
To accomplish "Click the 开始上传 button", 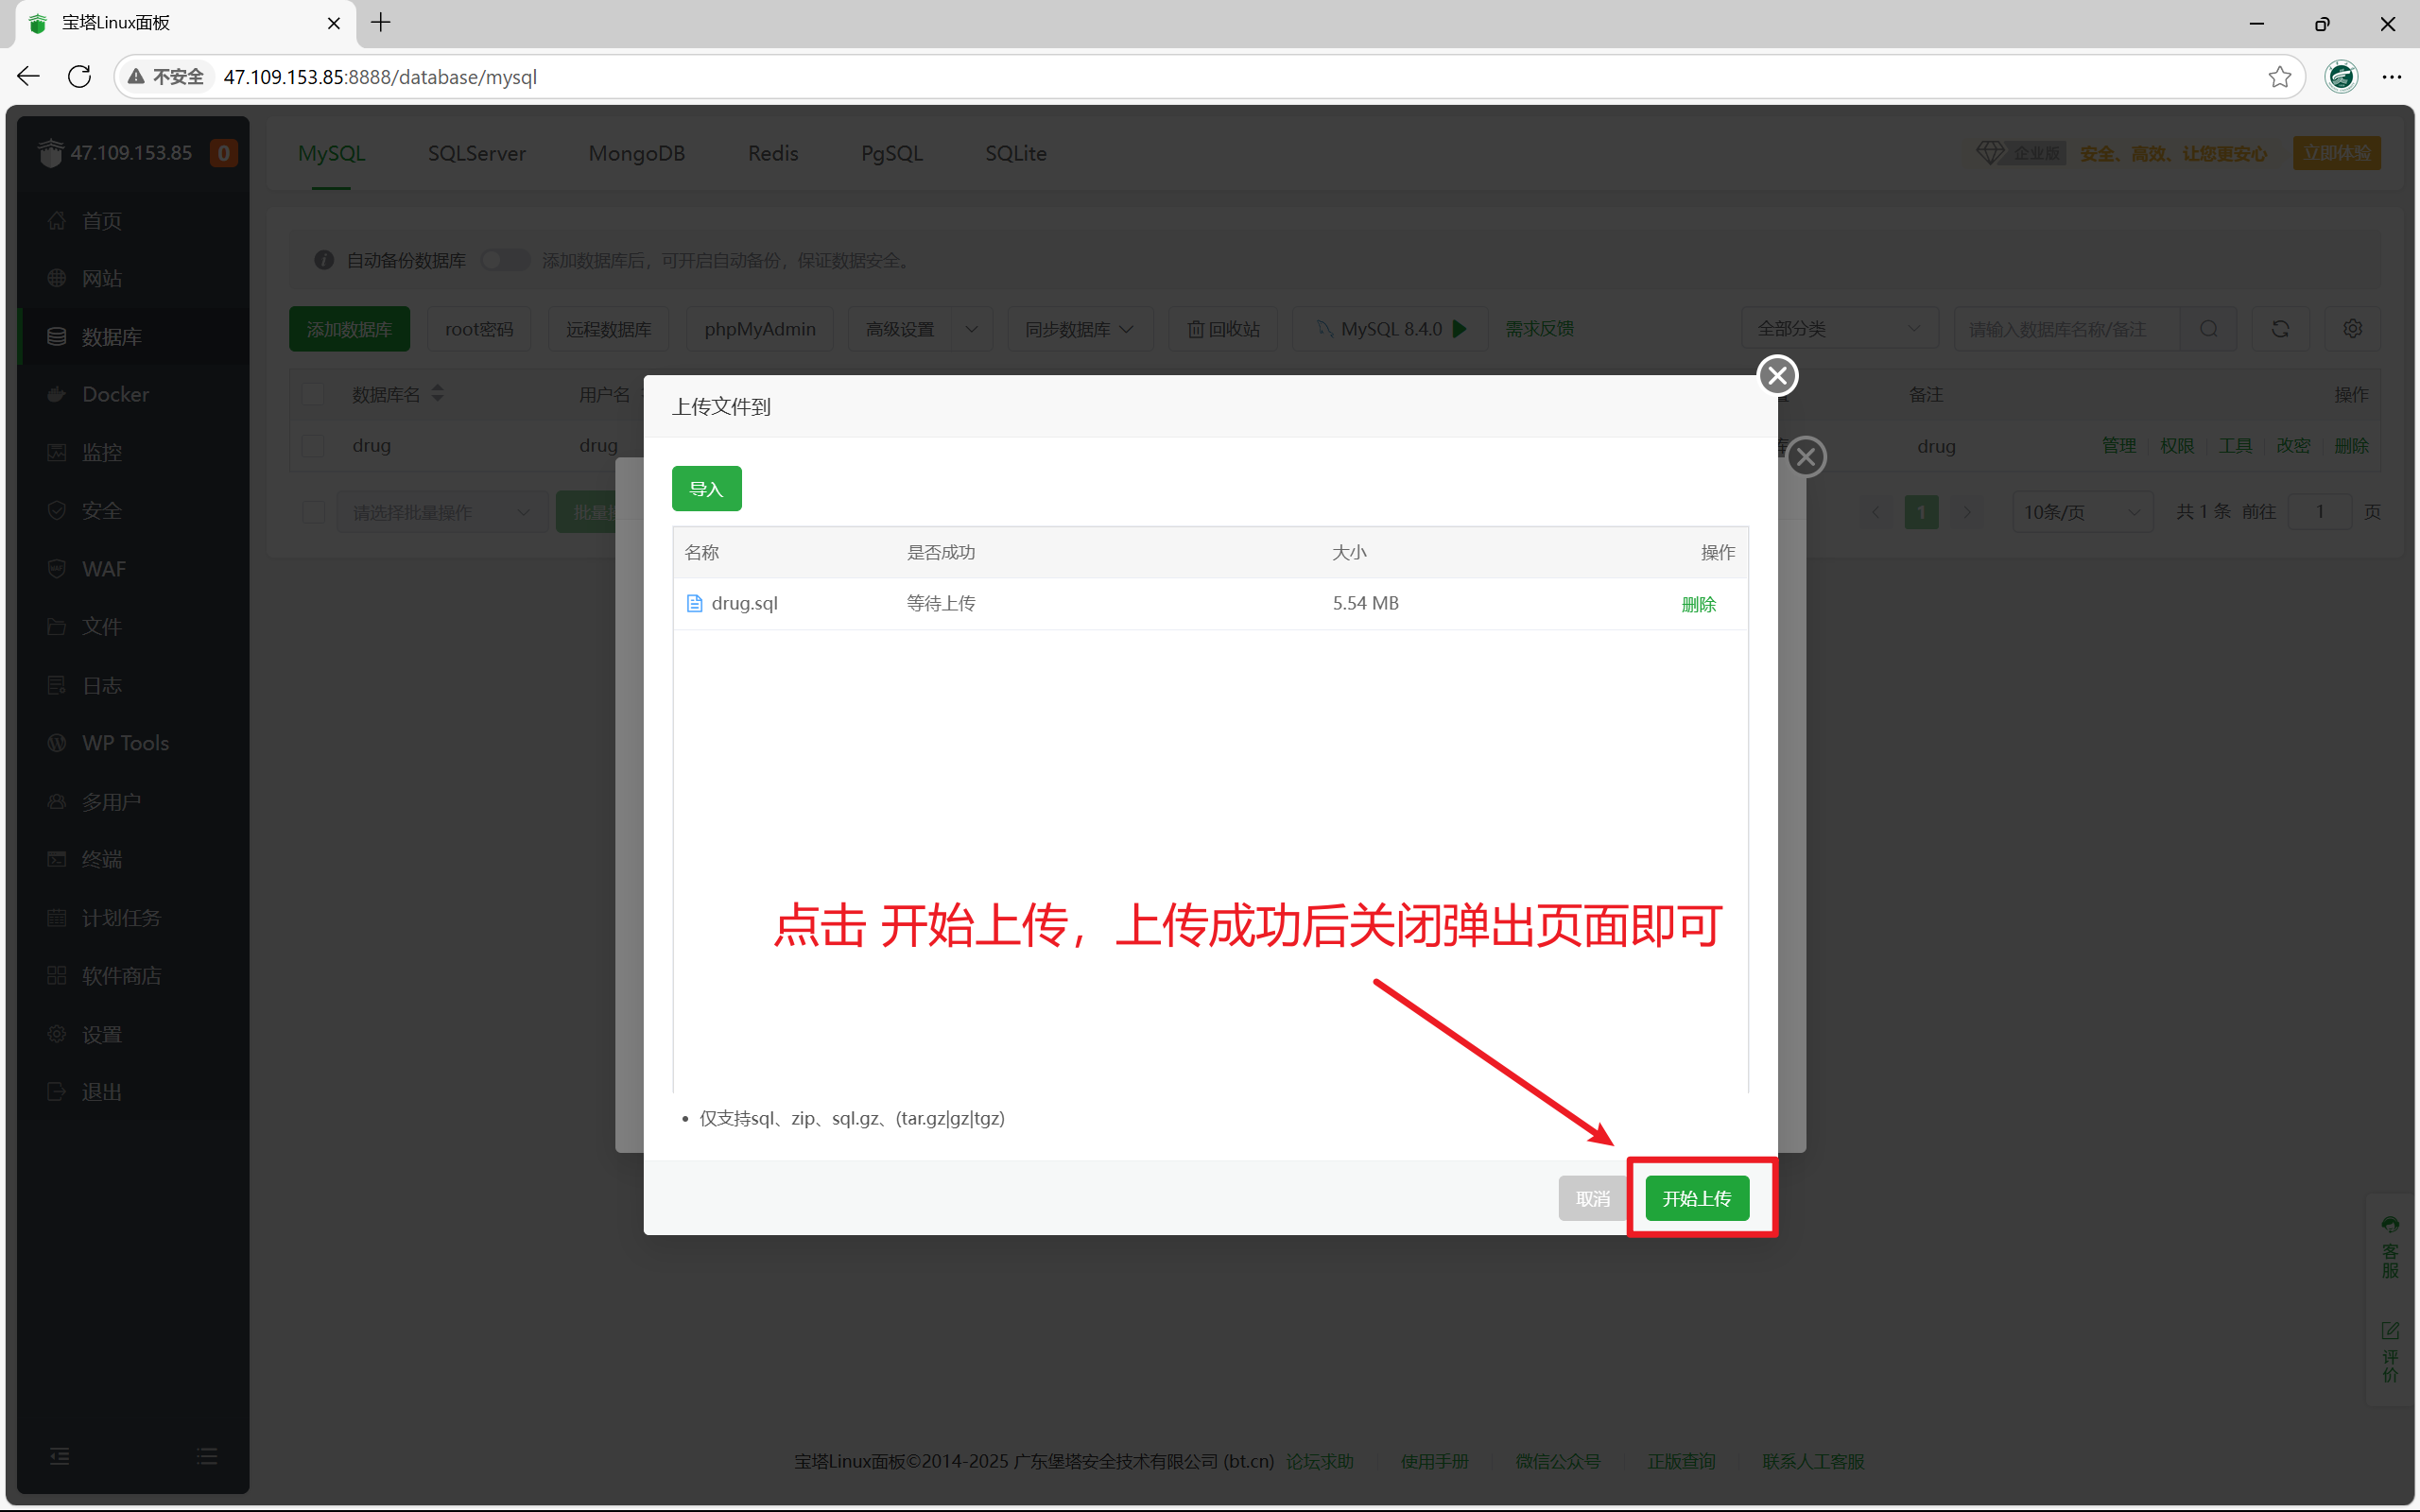I will coord(1696,1198).
